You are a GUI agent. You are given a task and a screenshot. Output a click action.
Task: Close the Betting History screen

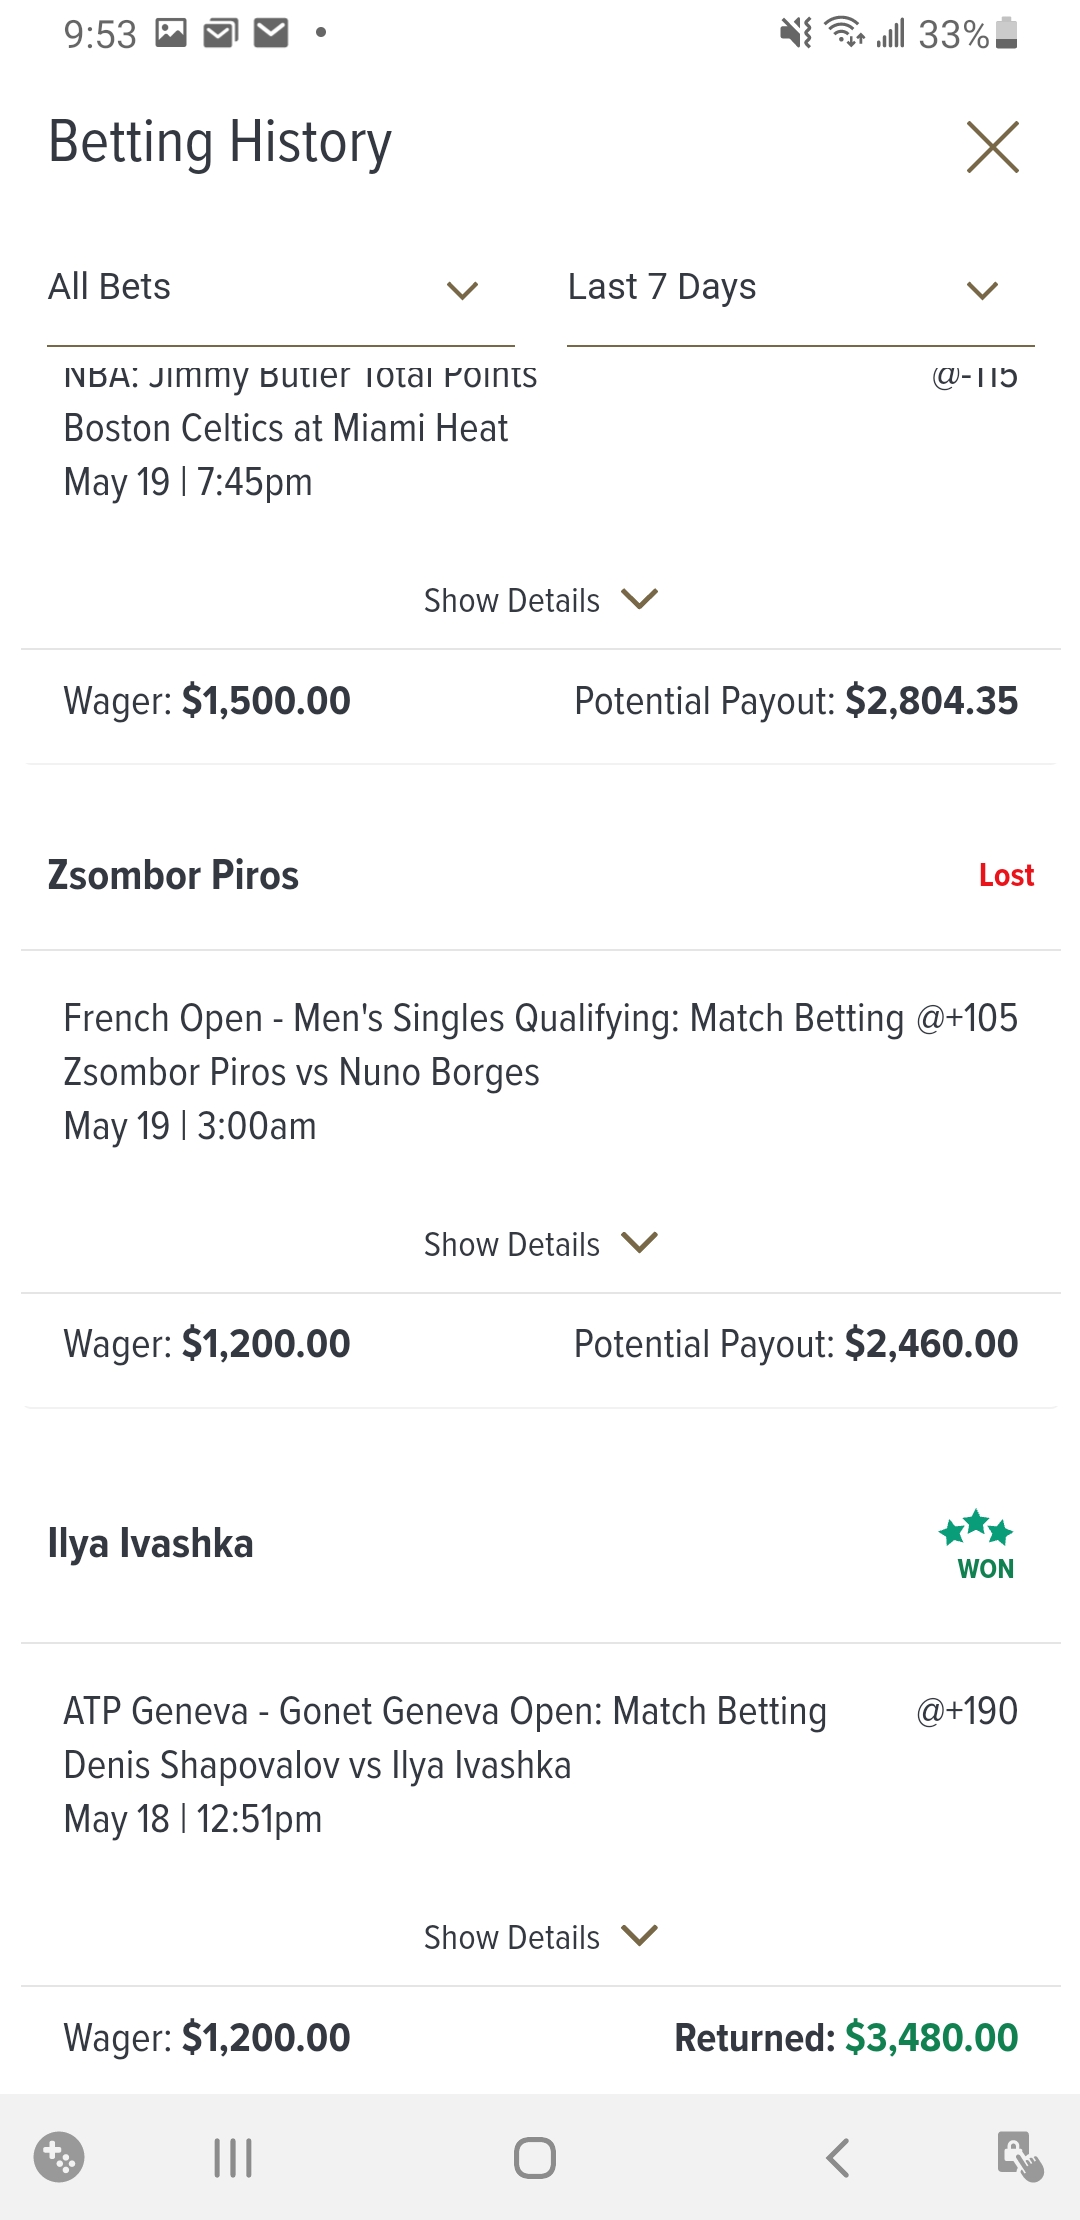[x=992, y=147]
